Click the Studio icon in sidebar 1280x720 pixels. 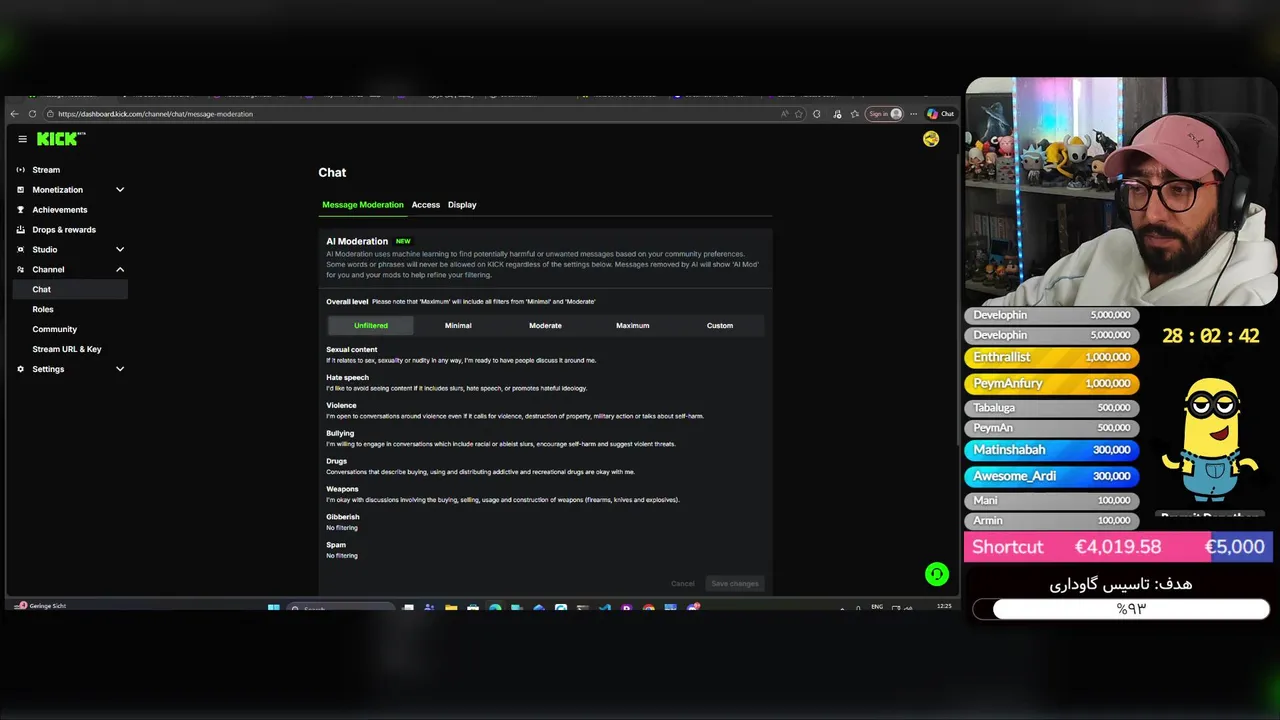[x=21, y=250]
